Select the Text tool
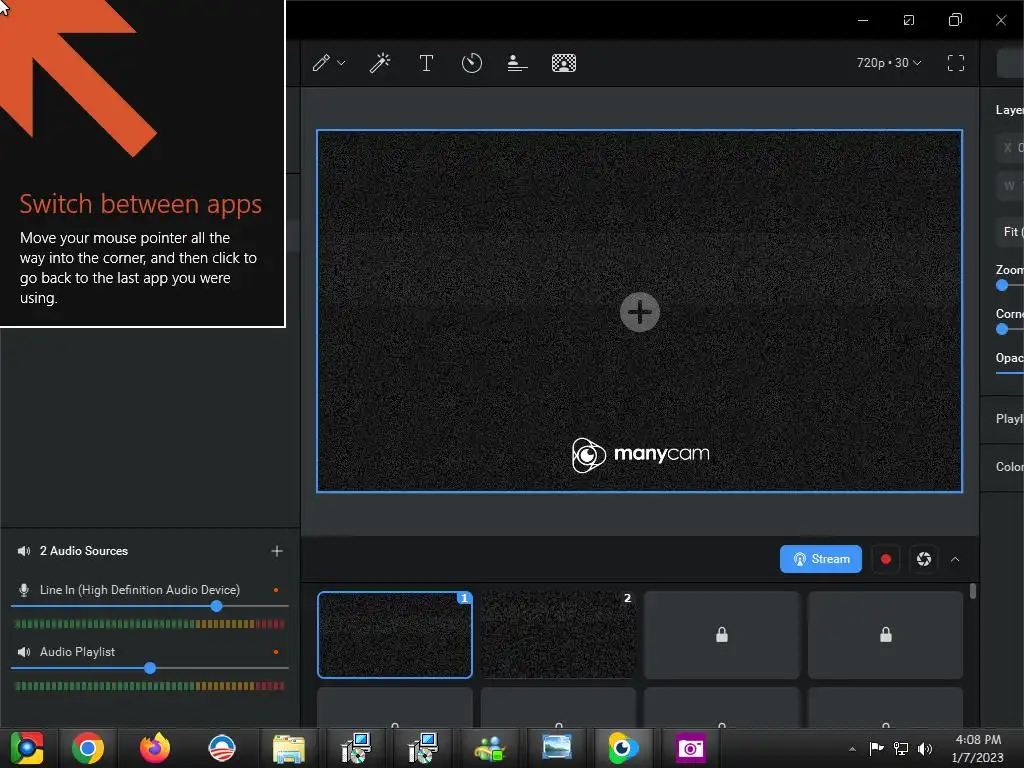The width and height of the screenshot is (1024, 768). click(426, 63)
